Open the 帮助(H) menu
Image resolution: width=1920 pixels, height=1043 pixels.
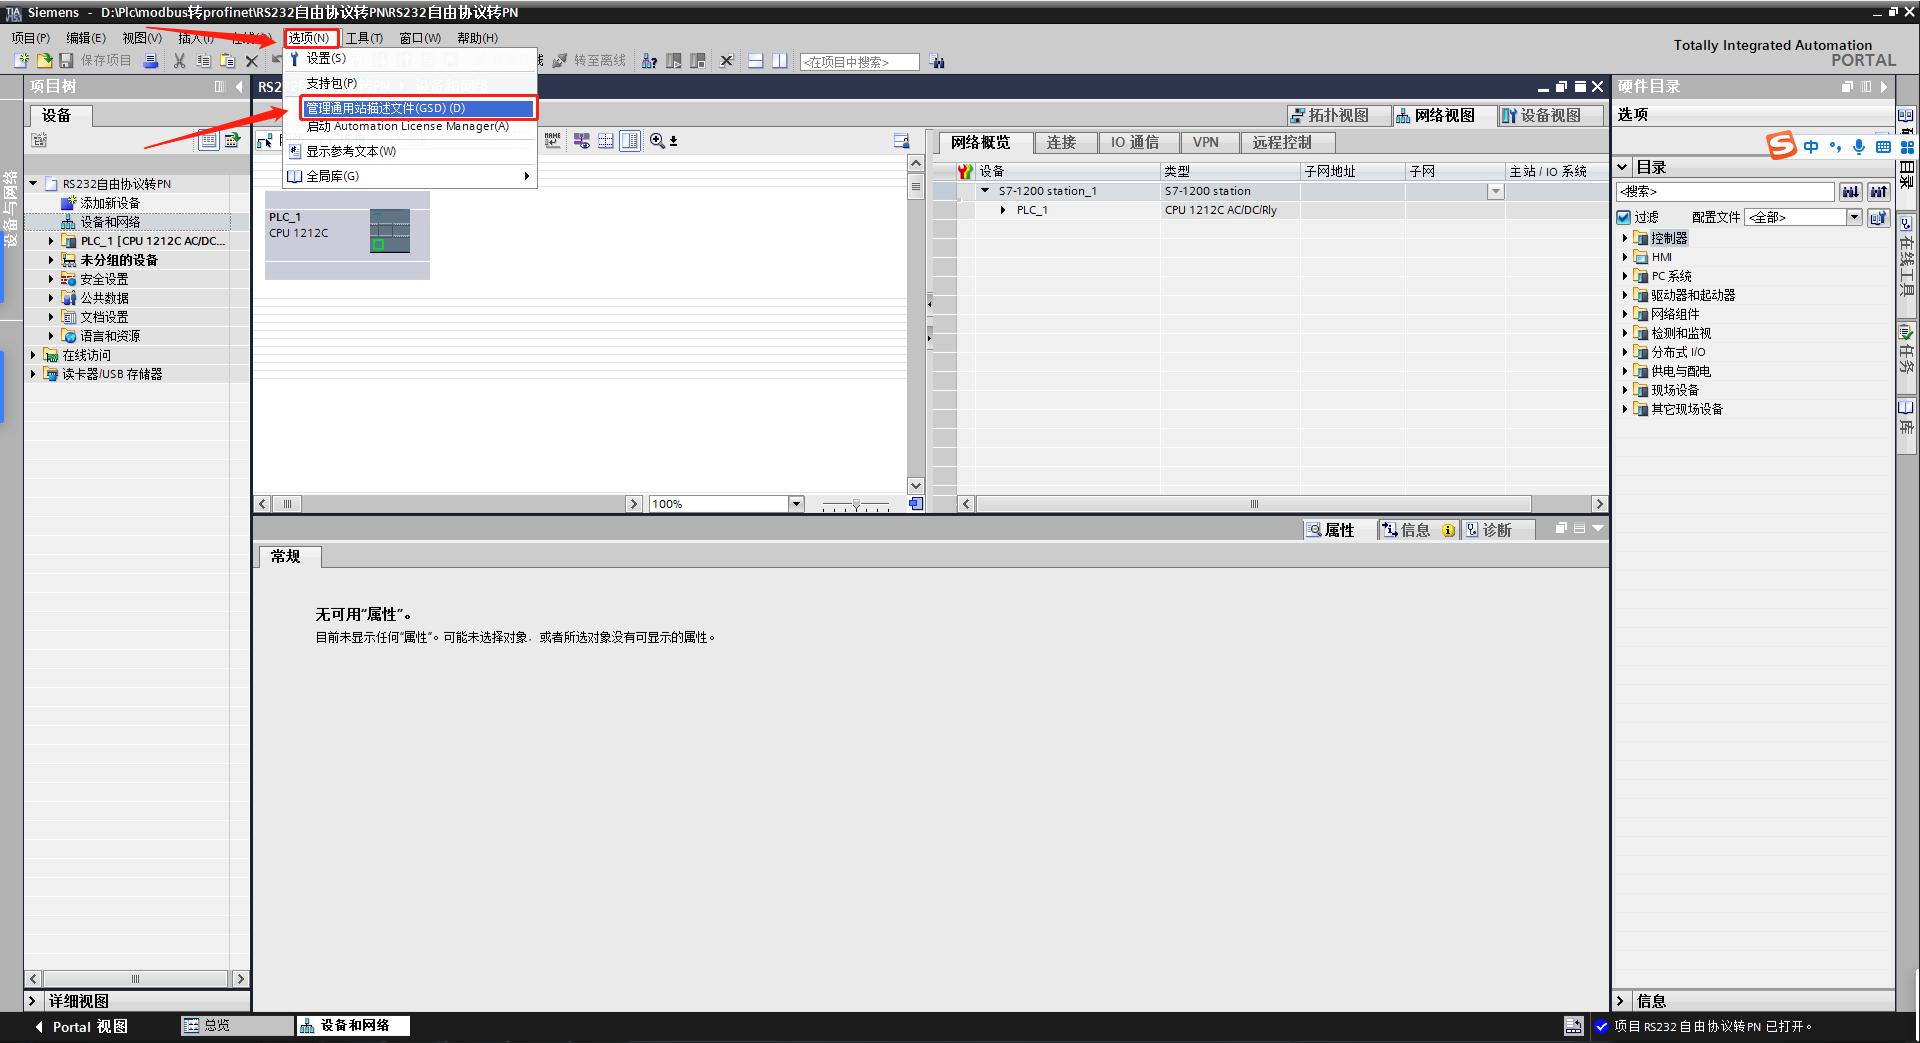477,38
